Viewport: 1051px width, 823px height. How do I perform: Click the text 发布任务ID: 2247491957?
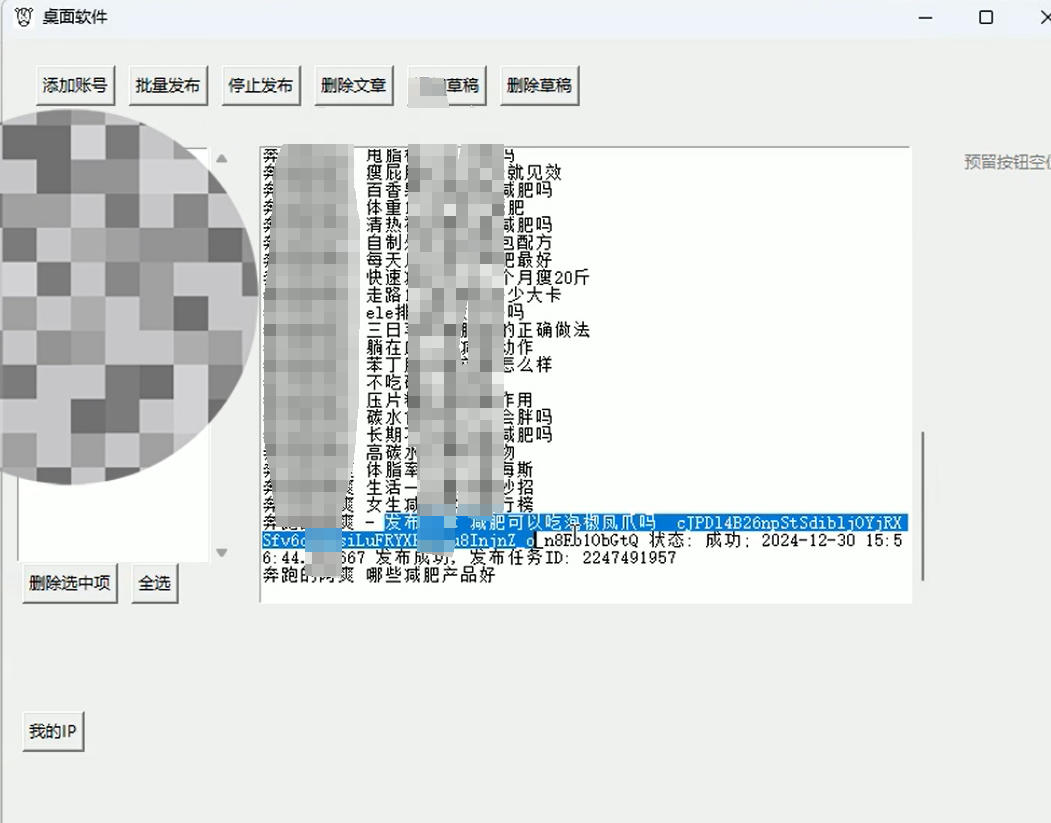(572, 558)
